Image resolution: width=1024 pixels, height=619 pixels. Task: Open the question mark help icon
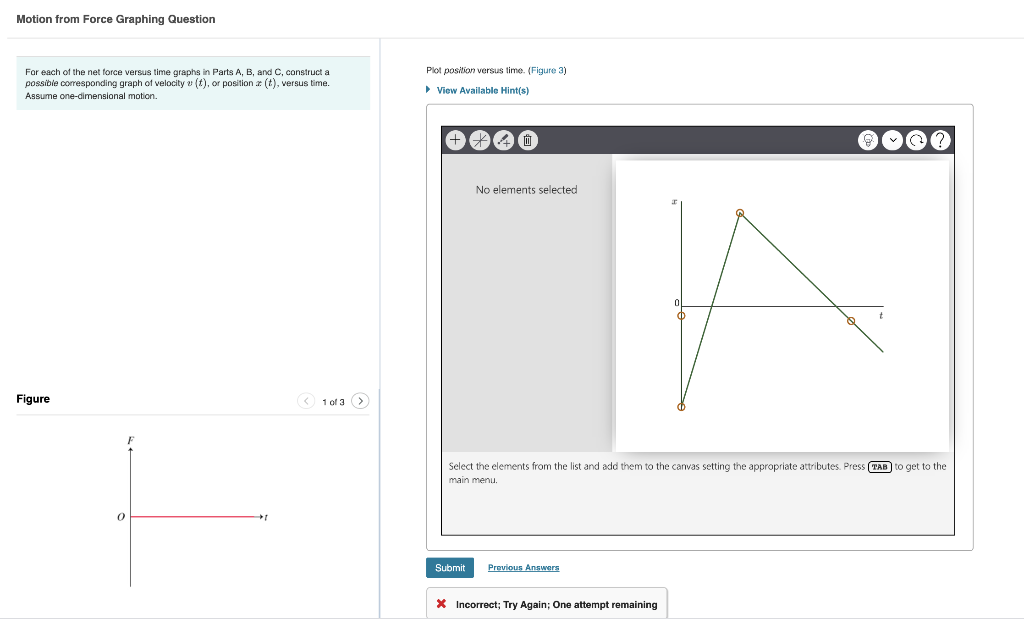tap(941, 140)
